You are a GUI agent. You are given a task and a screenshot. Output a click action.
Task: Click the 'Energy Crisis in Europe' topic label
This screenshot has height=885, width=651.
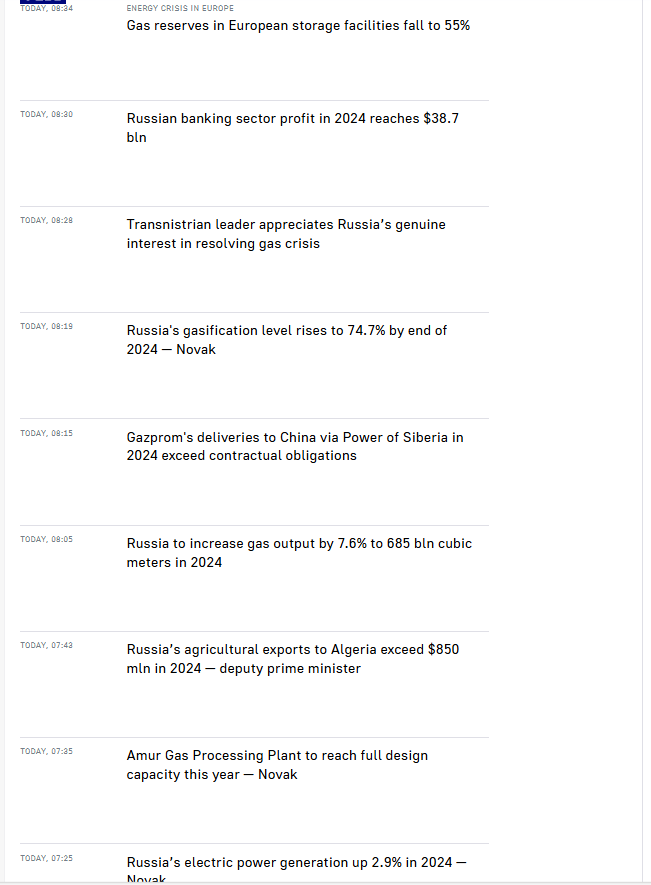180,8
